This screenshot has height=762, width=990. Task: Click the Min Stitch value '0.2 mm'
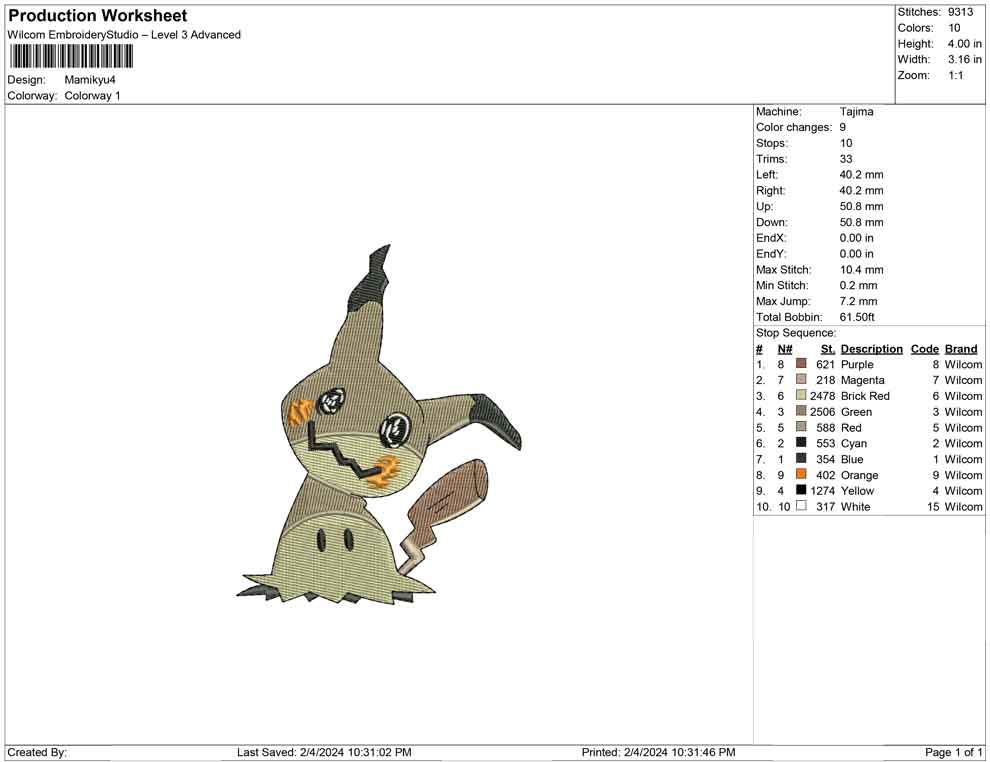pyautogui.click(x=858, y=285)
